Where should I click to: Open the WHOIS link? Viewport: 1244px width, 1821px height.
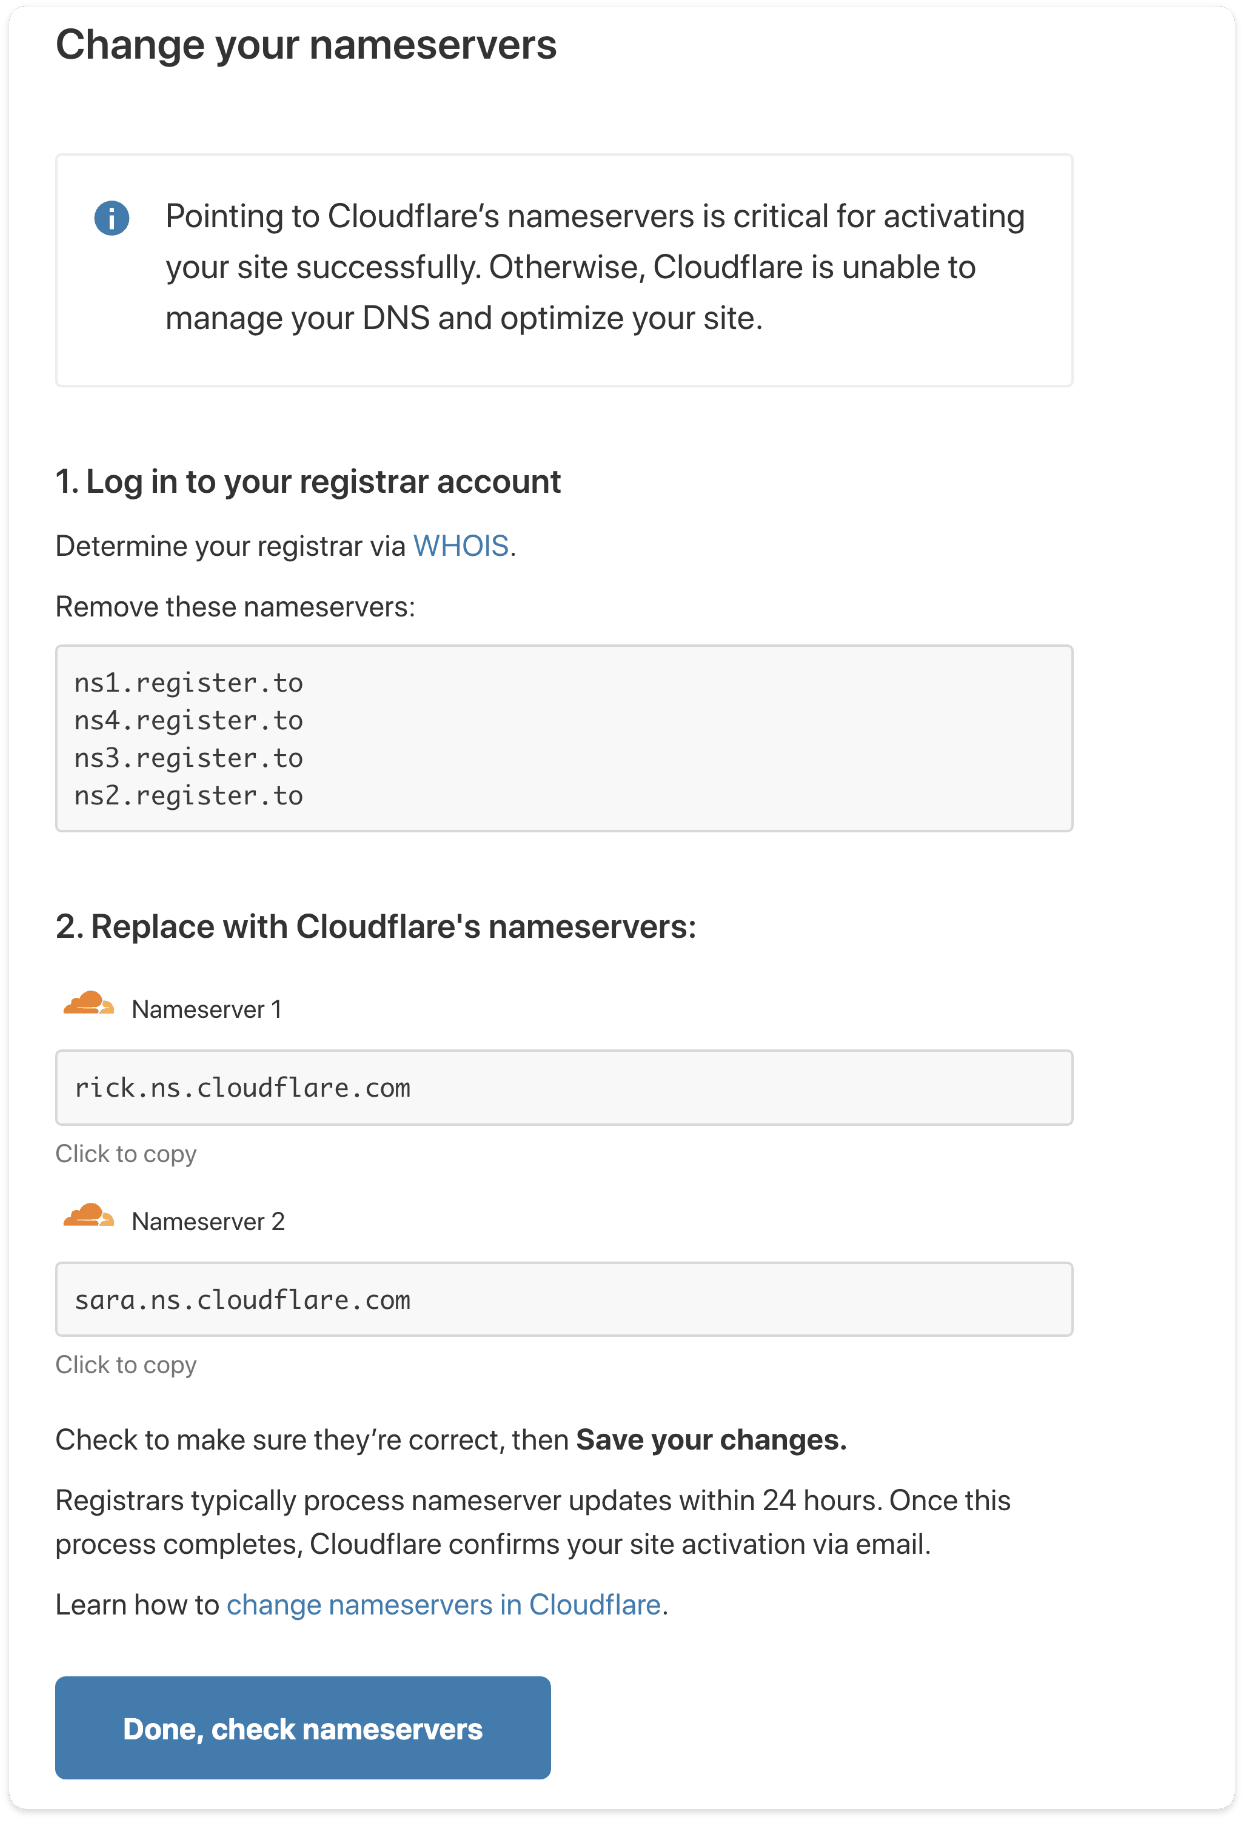click(x=461, y=546)
